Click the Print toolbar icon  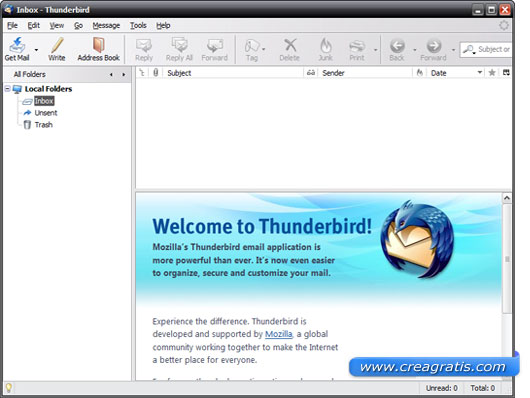[x=357, y=46]
